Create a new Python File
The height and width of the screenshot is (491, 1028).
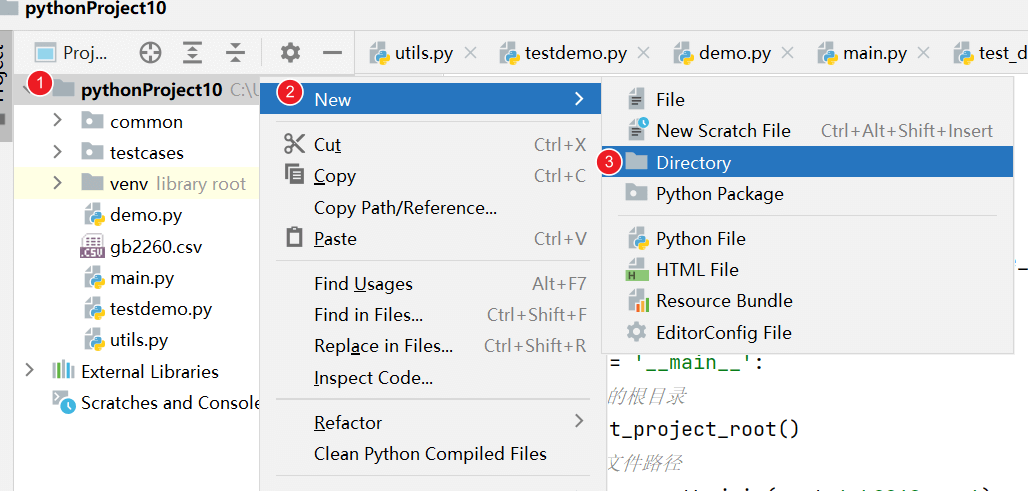(700, 239)
